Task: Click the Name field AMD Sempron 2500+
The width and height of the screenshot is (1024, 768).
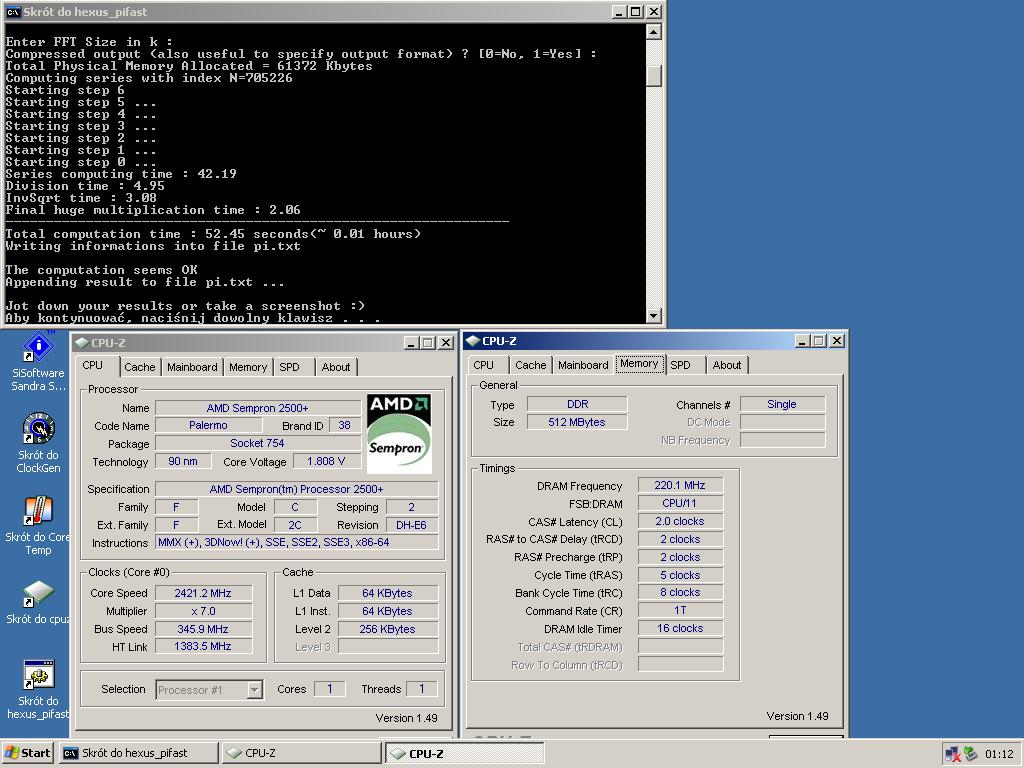Action: point(257,408)
